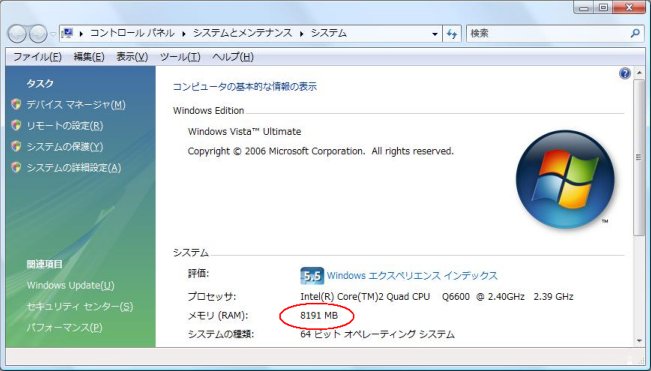Click shield icon beside リモートの設定
Screen dimensions: 651x371
click(16, 125)
